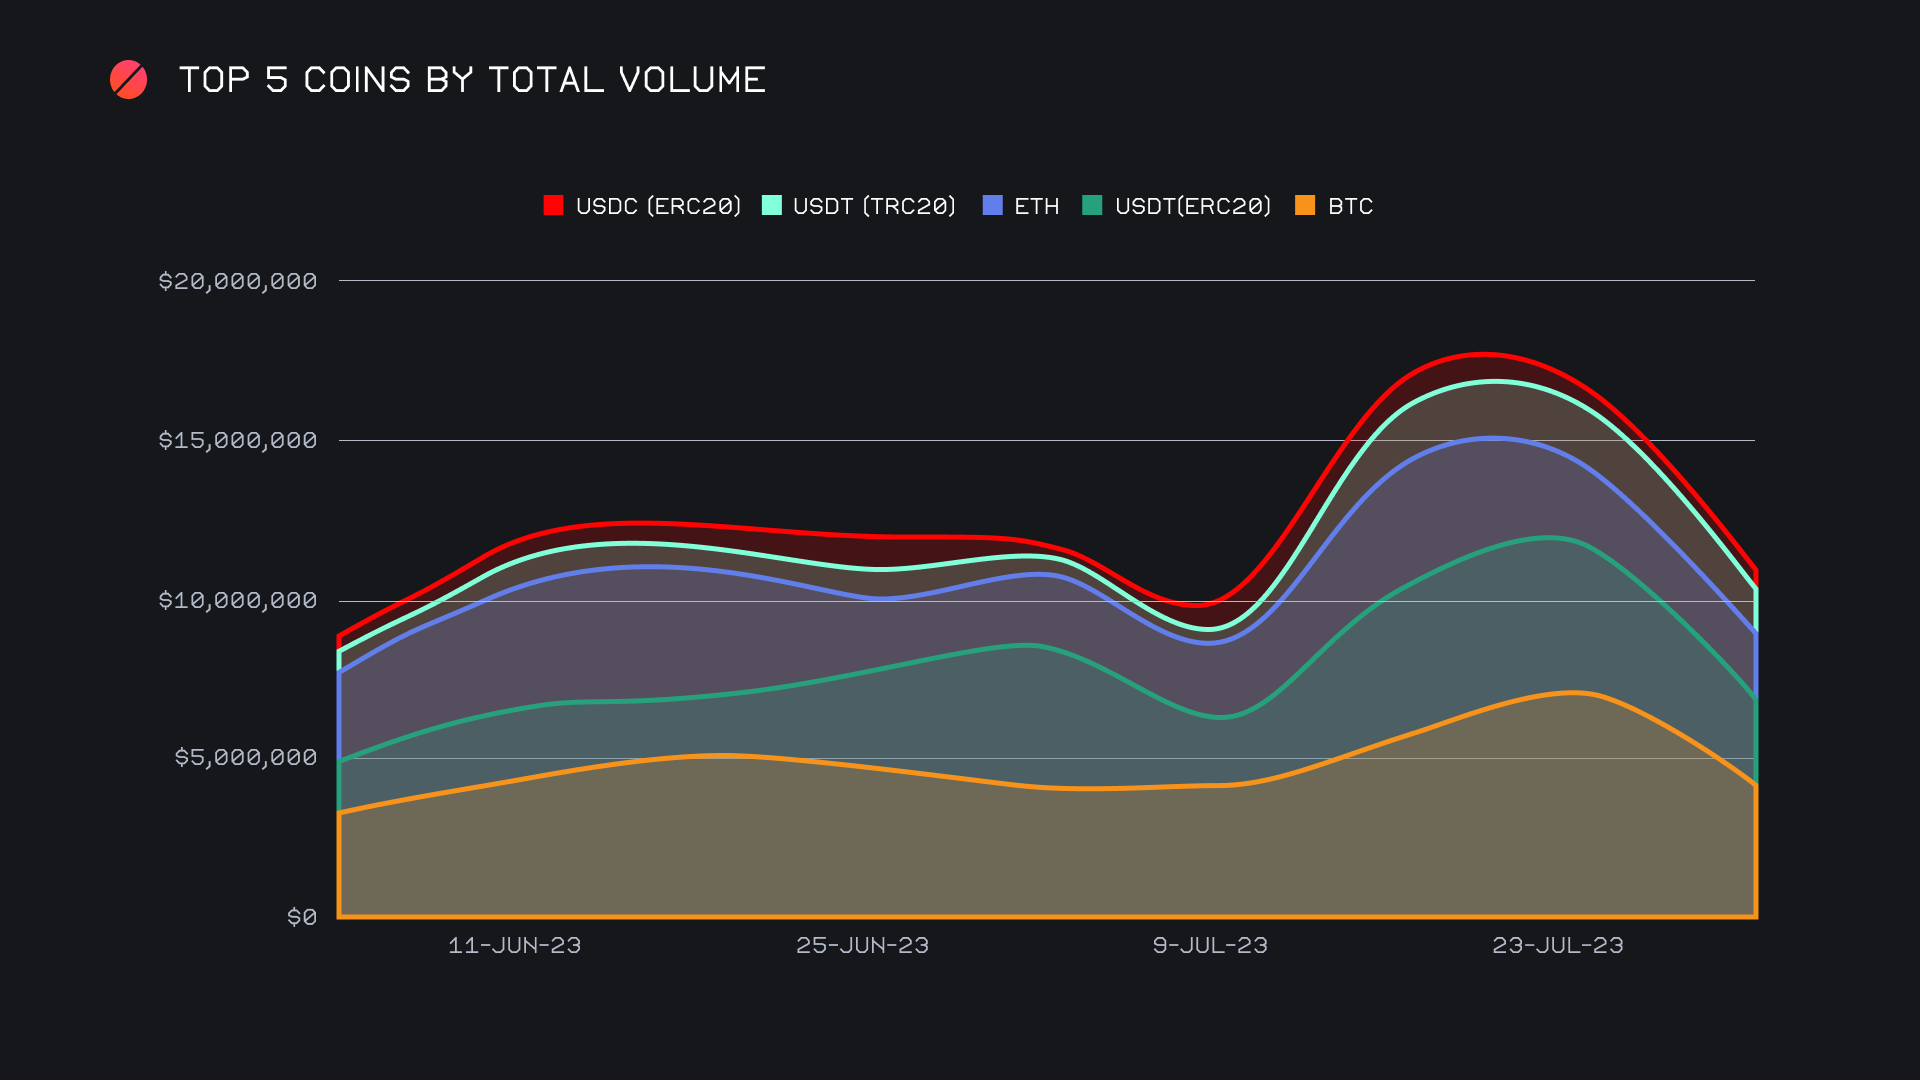Click the orange BTC legend swatch
1920x1080 pixels.
1305,205
